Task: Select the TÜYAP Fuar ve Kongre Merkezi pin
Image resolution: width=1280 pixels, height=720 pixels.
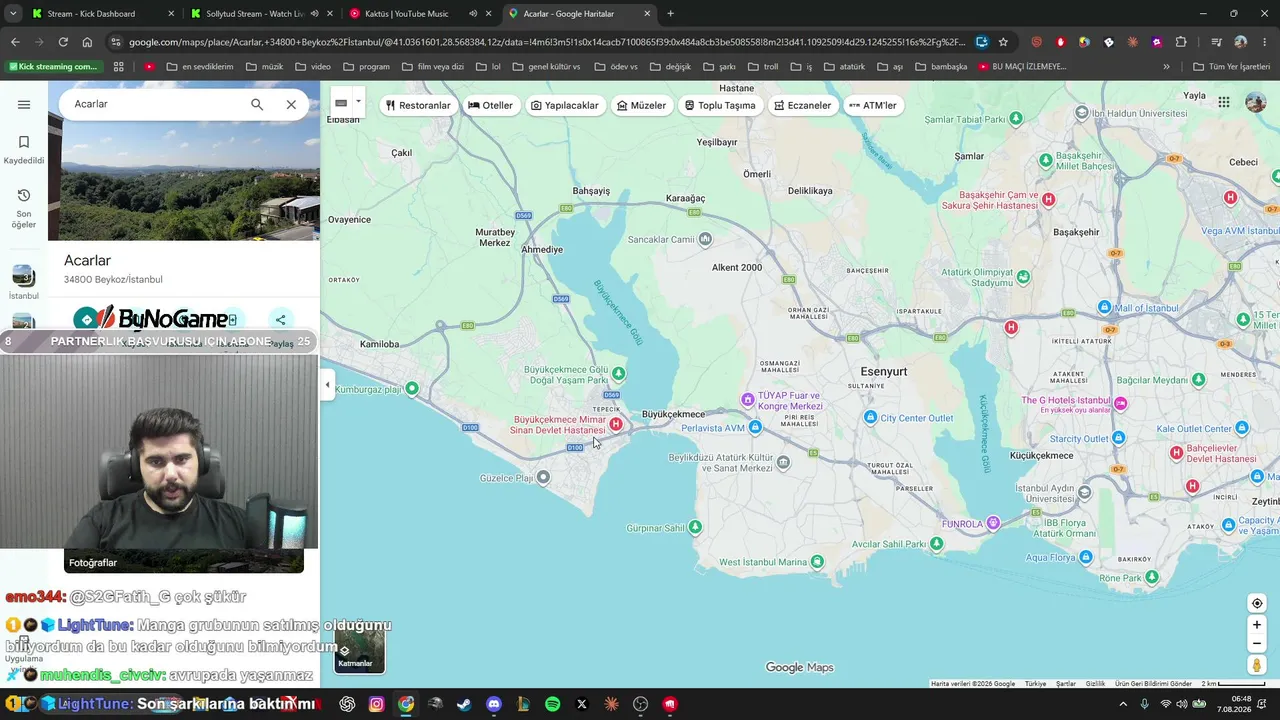Action: (x=747, y=400)
